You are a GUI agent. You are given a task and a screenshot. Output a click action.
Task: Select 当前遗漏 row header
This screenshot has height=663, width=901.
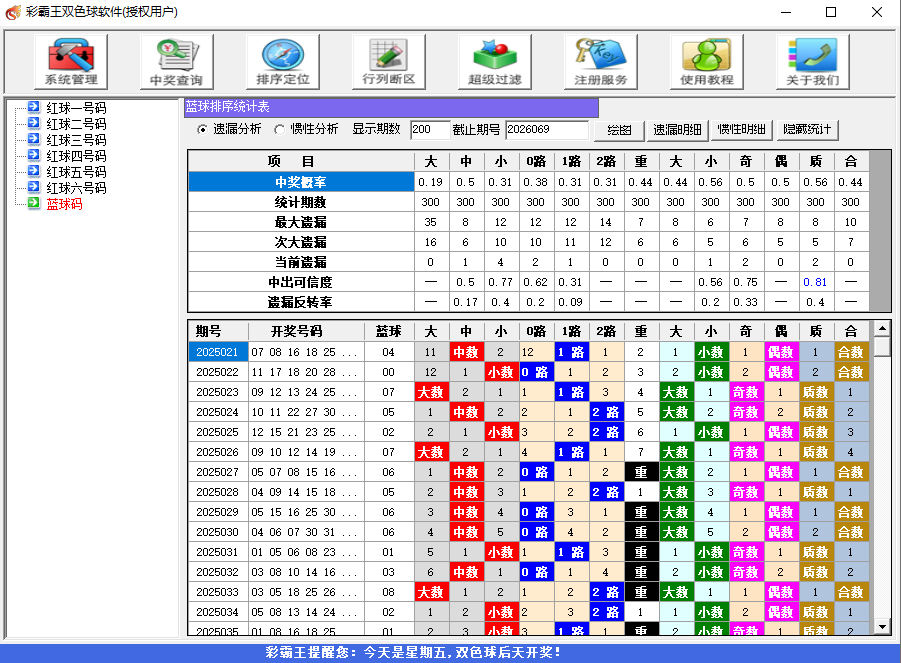coord(301,262)
